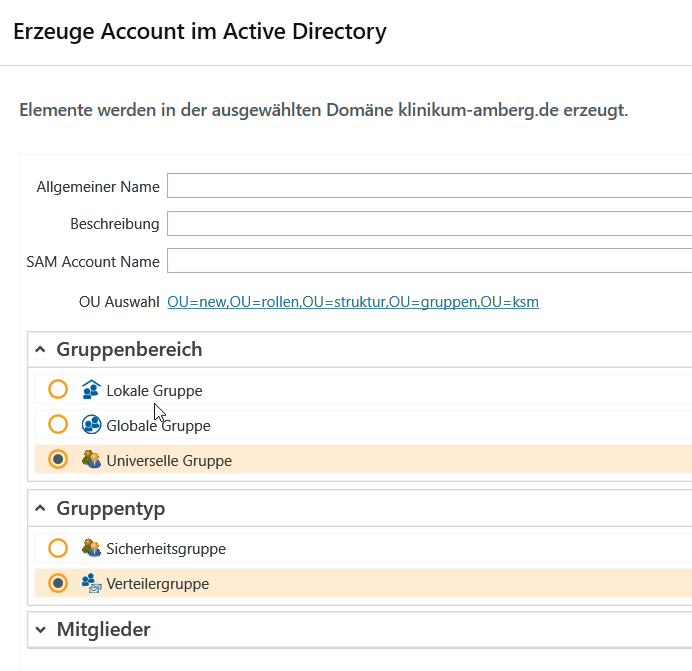Select the Globale Gruppe radio button
Screen dimensions: 692x671
tap(58, 425)
